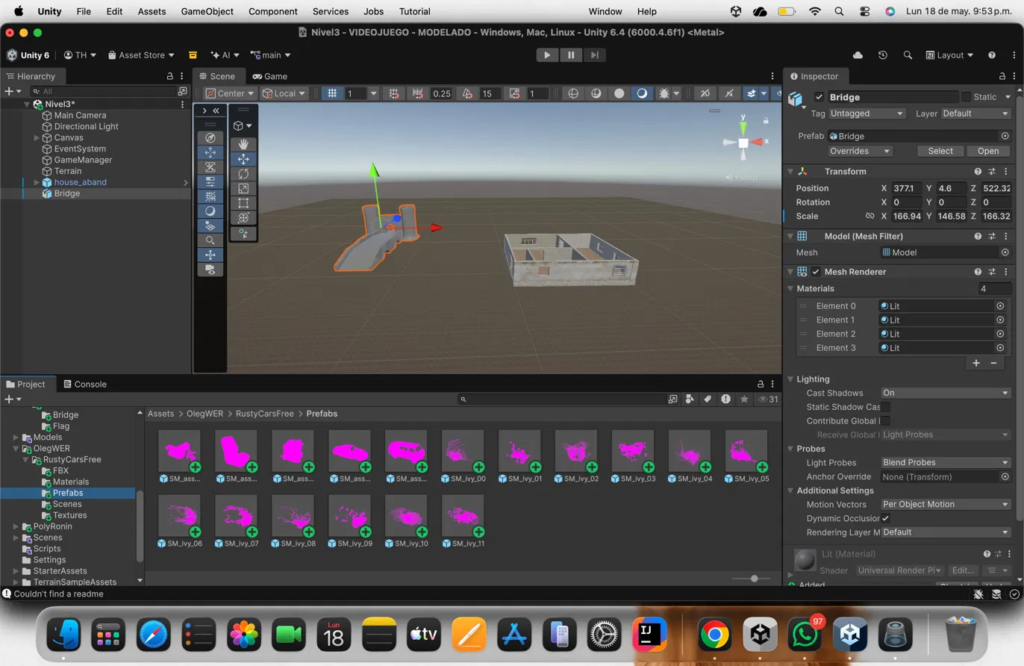Open Transform component help icon
The height and width of the screenshot is (666, 1024).
click(978, 171)
